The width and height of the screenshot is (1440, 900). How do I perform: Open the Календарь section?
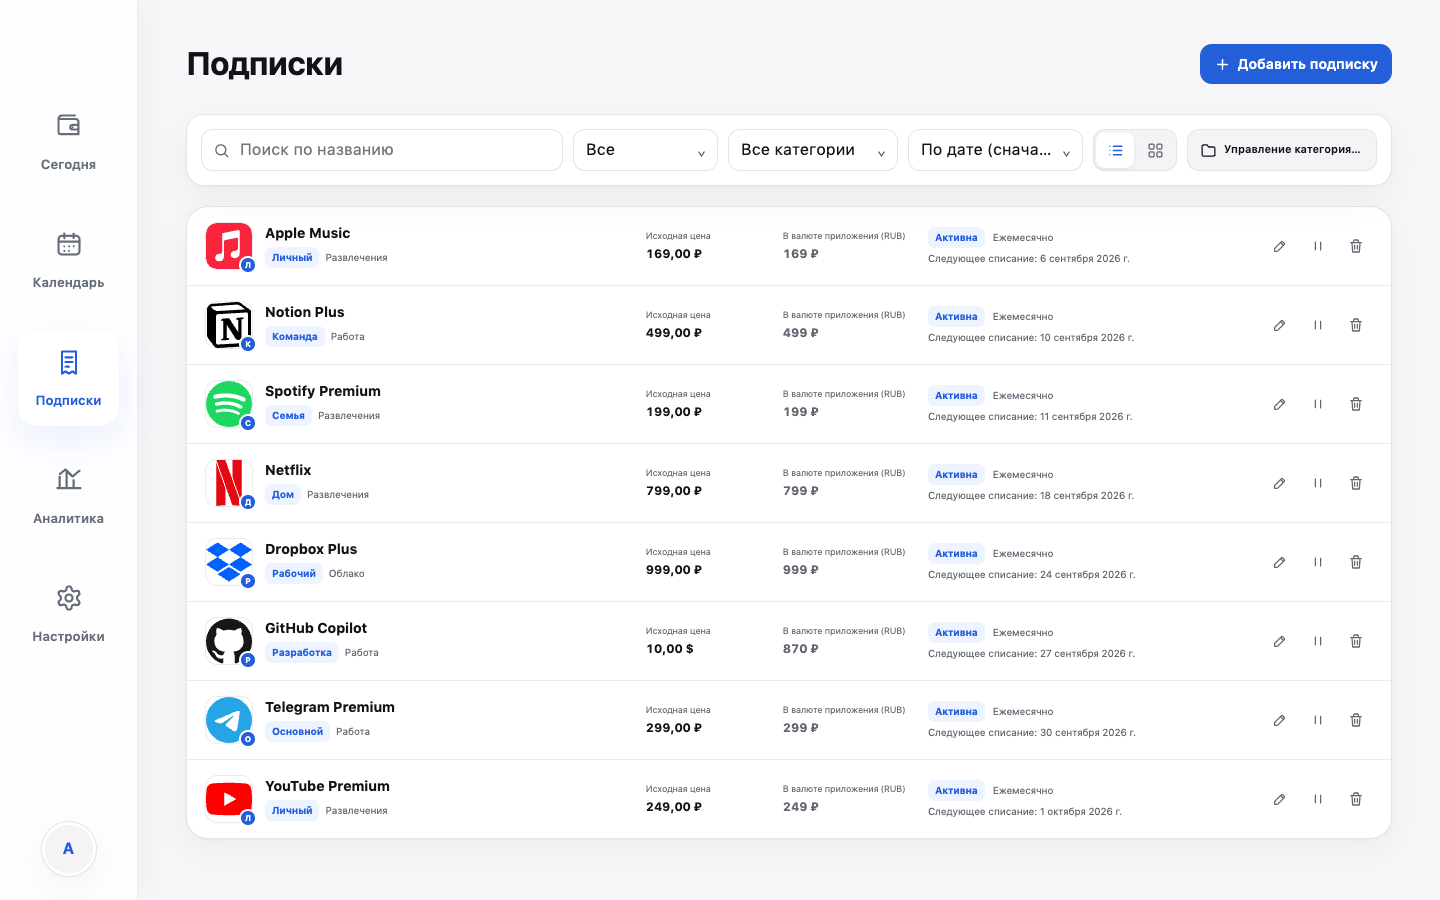(68, 259)
